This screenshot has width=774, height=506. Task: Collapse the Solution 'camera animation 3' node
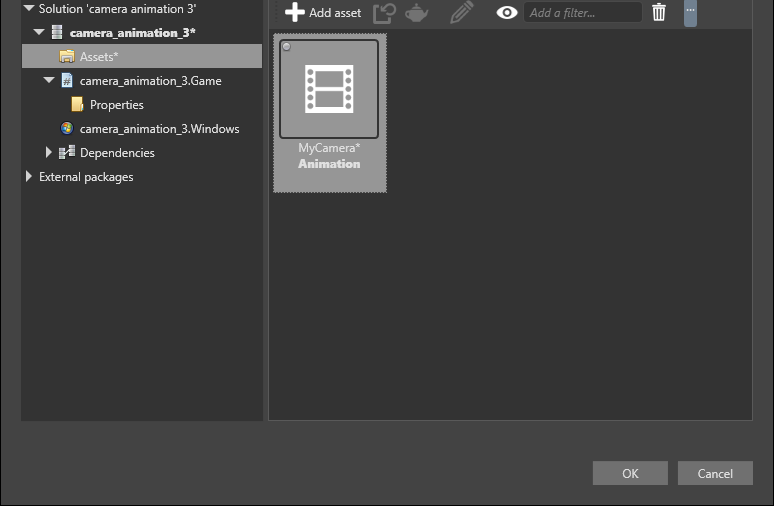click(29, 8)
